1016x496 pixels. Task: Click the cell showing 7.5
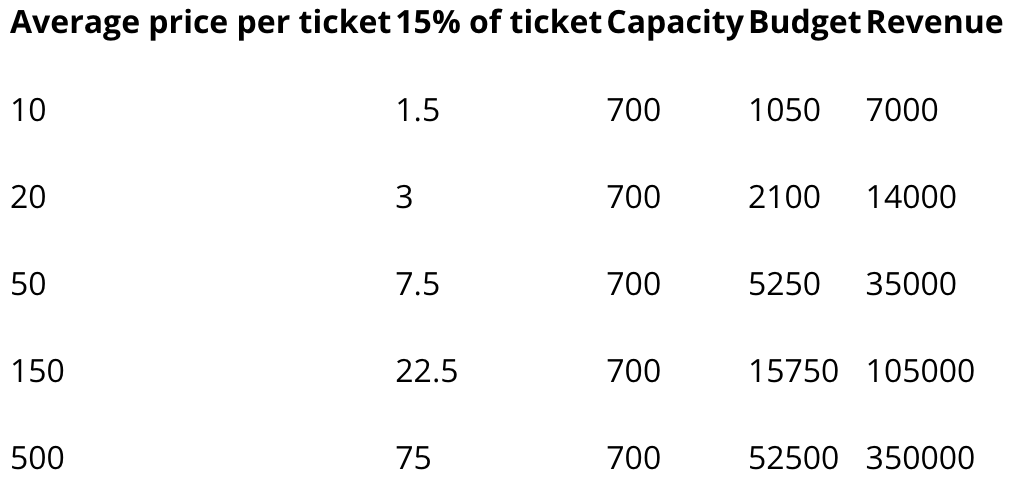point(418,283)
